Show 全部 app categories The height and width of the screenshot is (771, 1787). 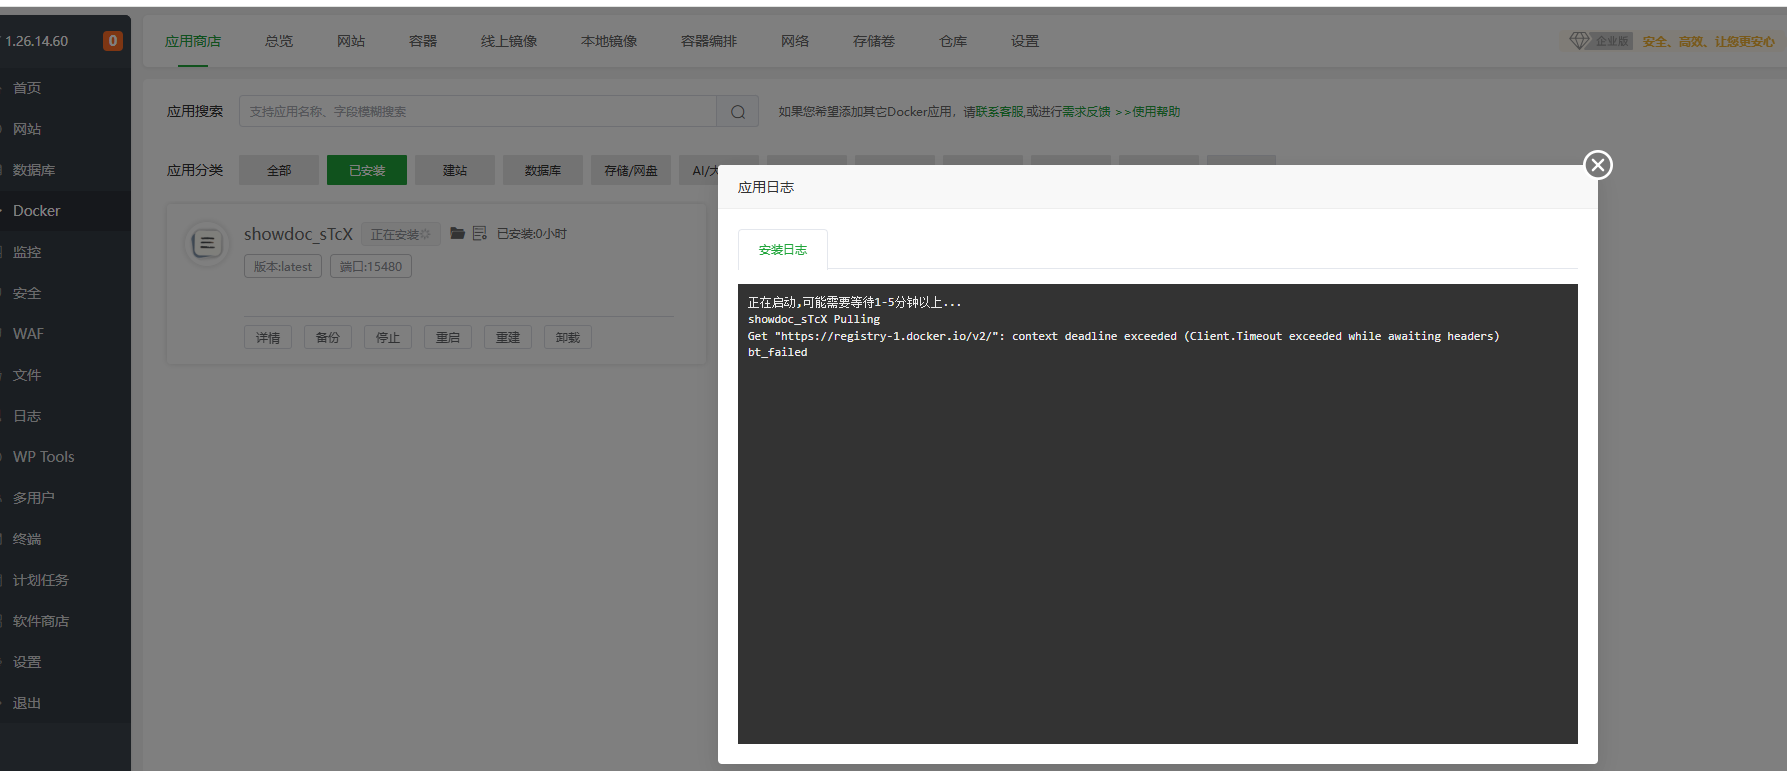coord(278,171)
